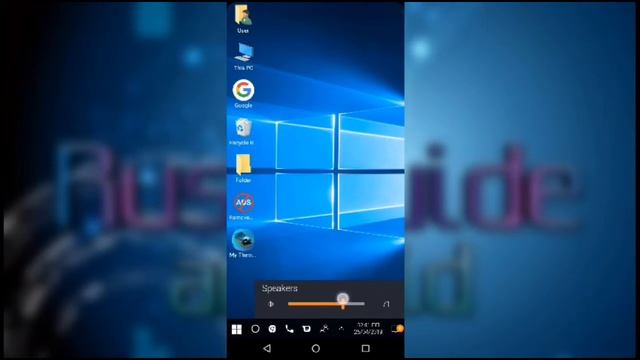640x360 pixels.
Task: Open the phone dialer taskbar icon
Action: pos(289,329)
